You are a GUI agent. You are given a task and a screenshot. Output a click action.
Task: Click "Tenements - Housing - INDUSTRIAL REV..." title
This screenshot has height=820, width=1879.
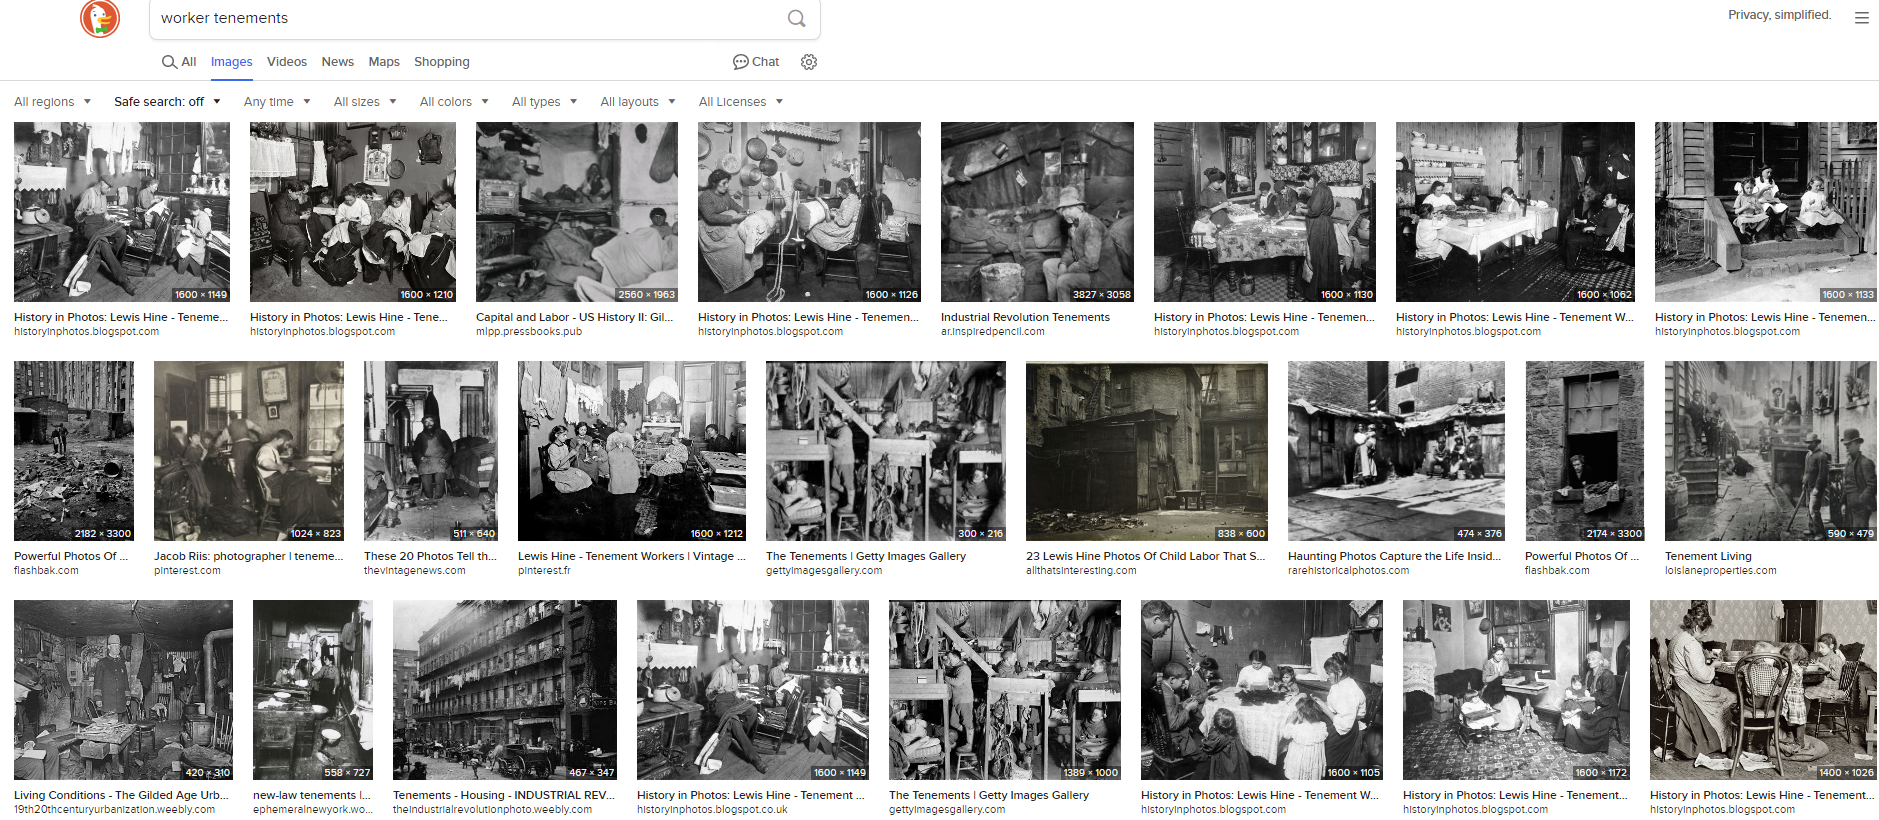pos(503,795)
